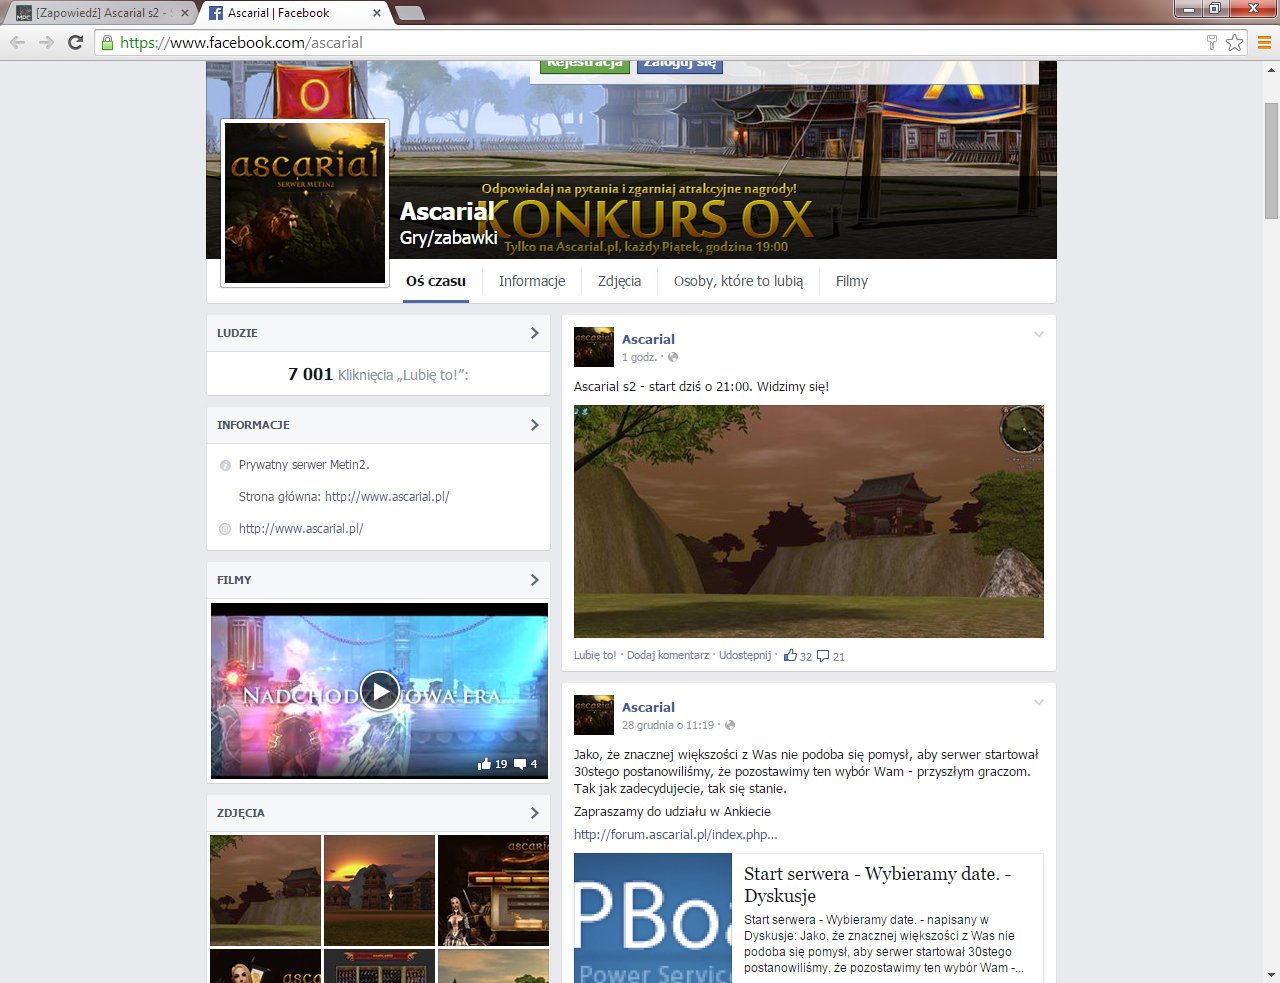Open the first photo thumbnail under ZDJĘCIA
This screenshot has height=983, width=1280.
point(266,890)
